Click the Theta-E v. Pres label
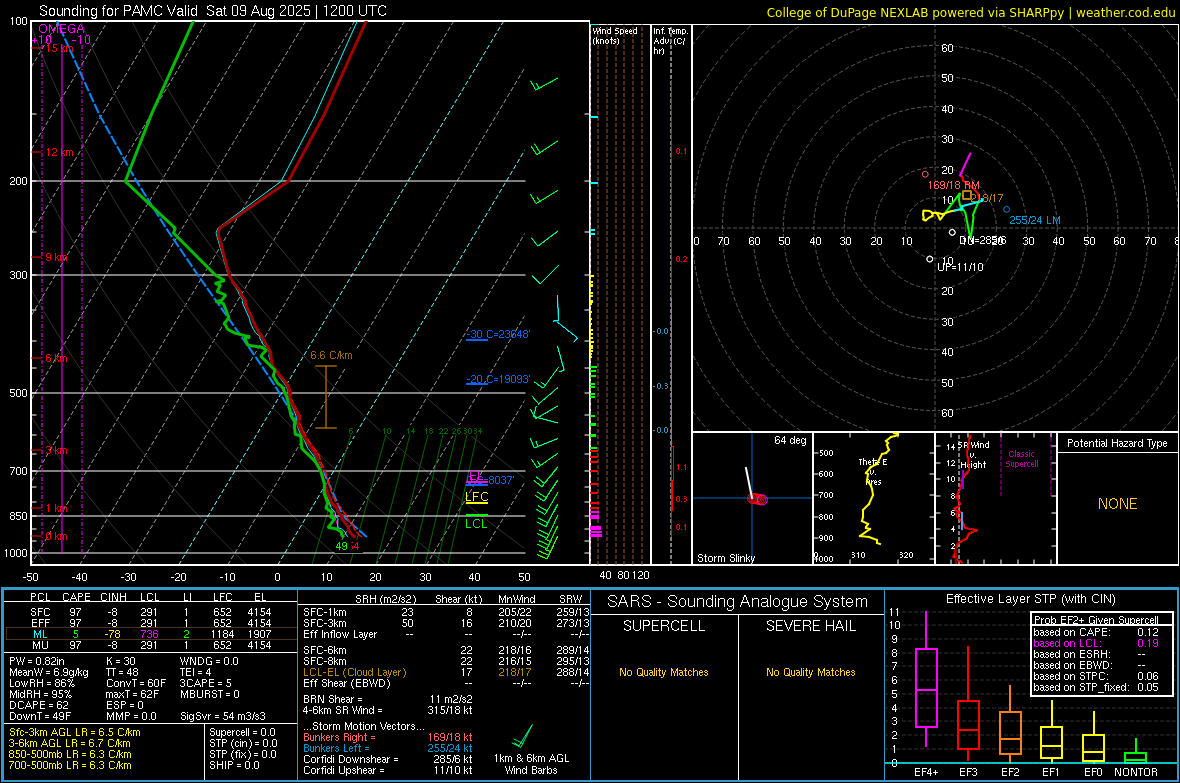Screen dimensions: 1180x783 873,472
